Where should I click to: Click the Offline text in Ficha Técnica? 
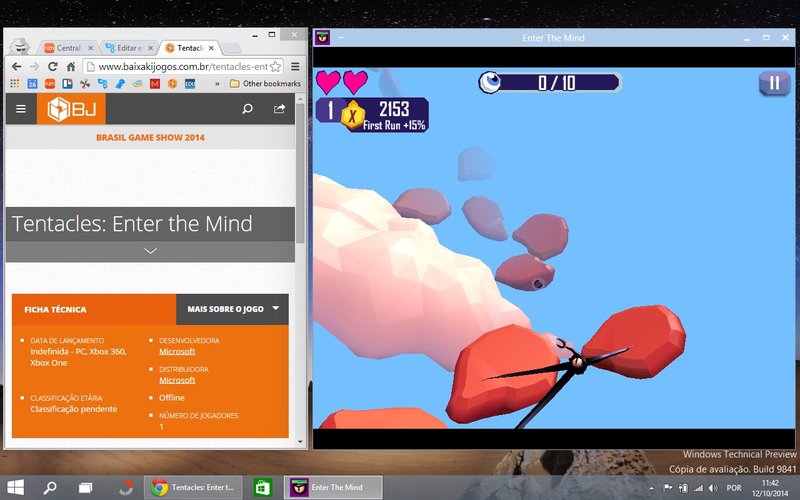[171, 397]
